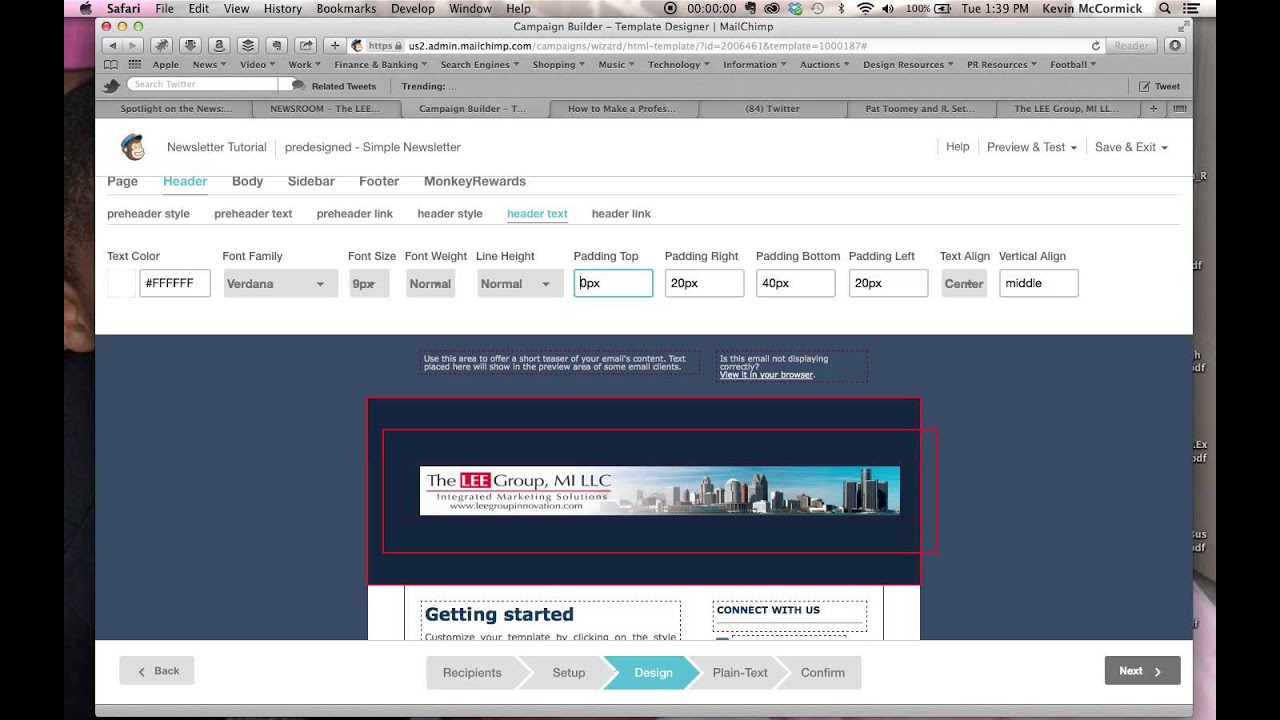Go back with Safari's back arrow
This screenshot has height=720, width=1280.
pos(112,46)
